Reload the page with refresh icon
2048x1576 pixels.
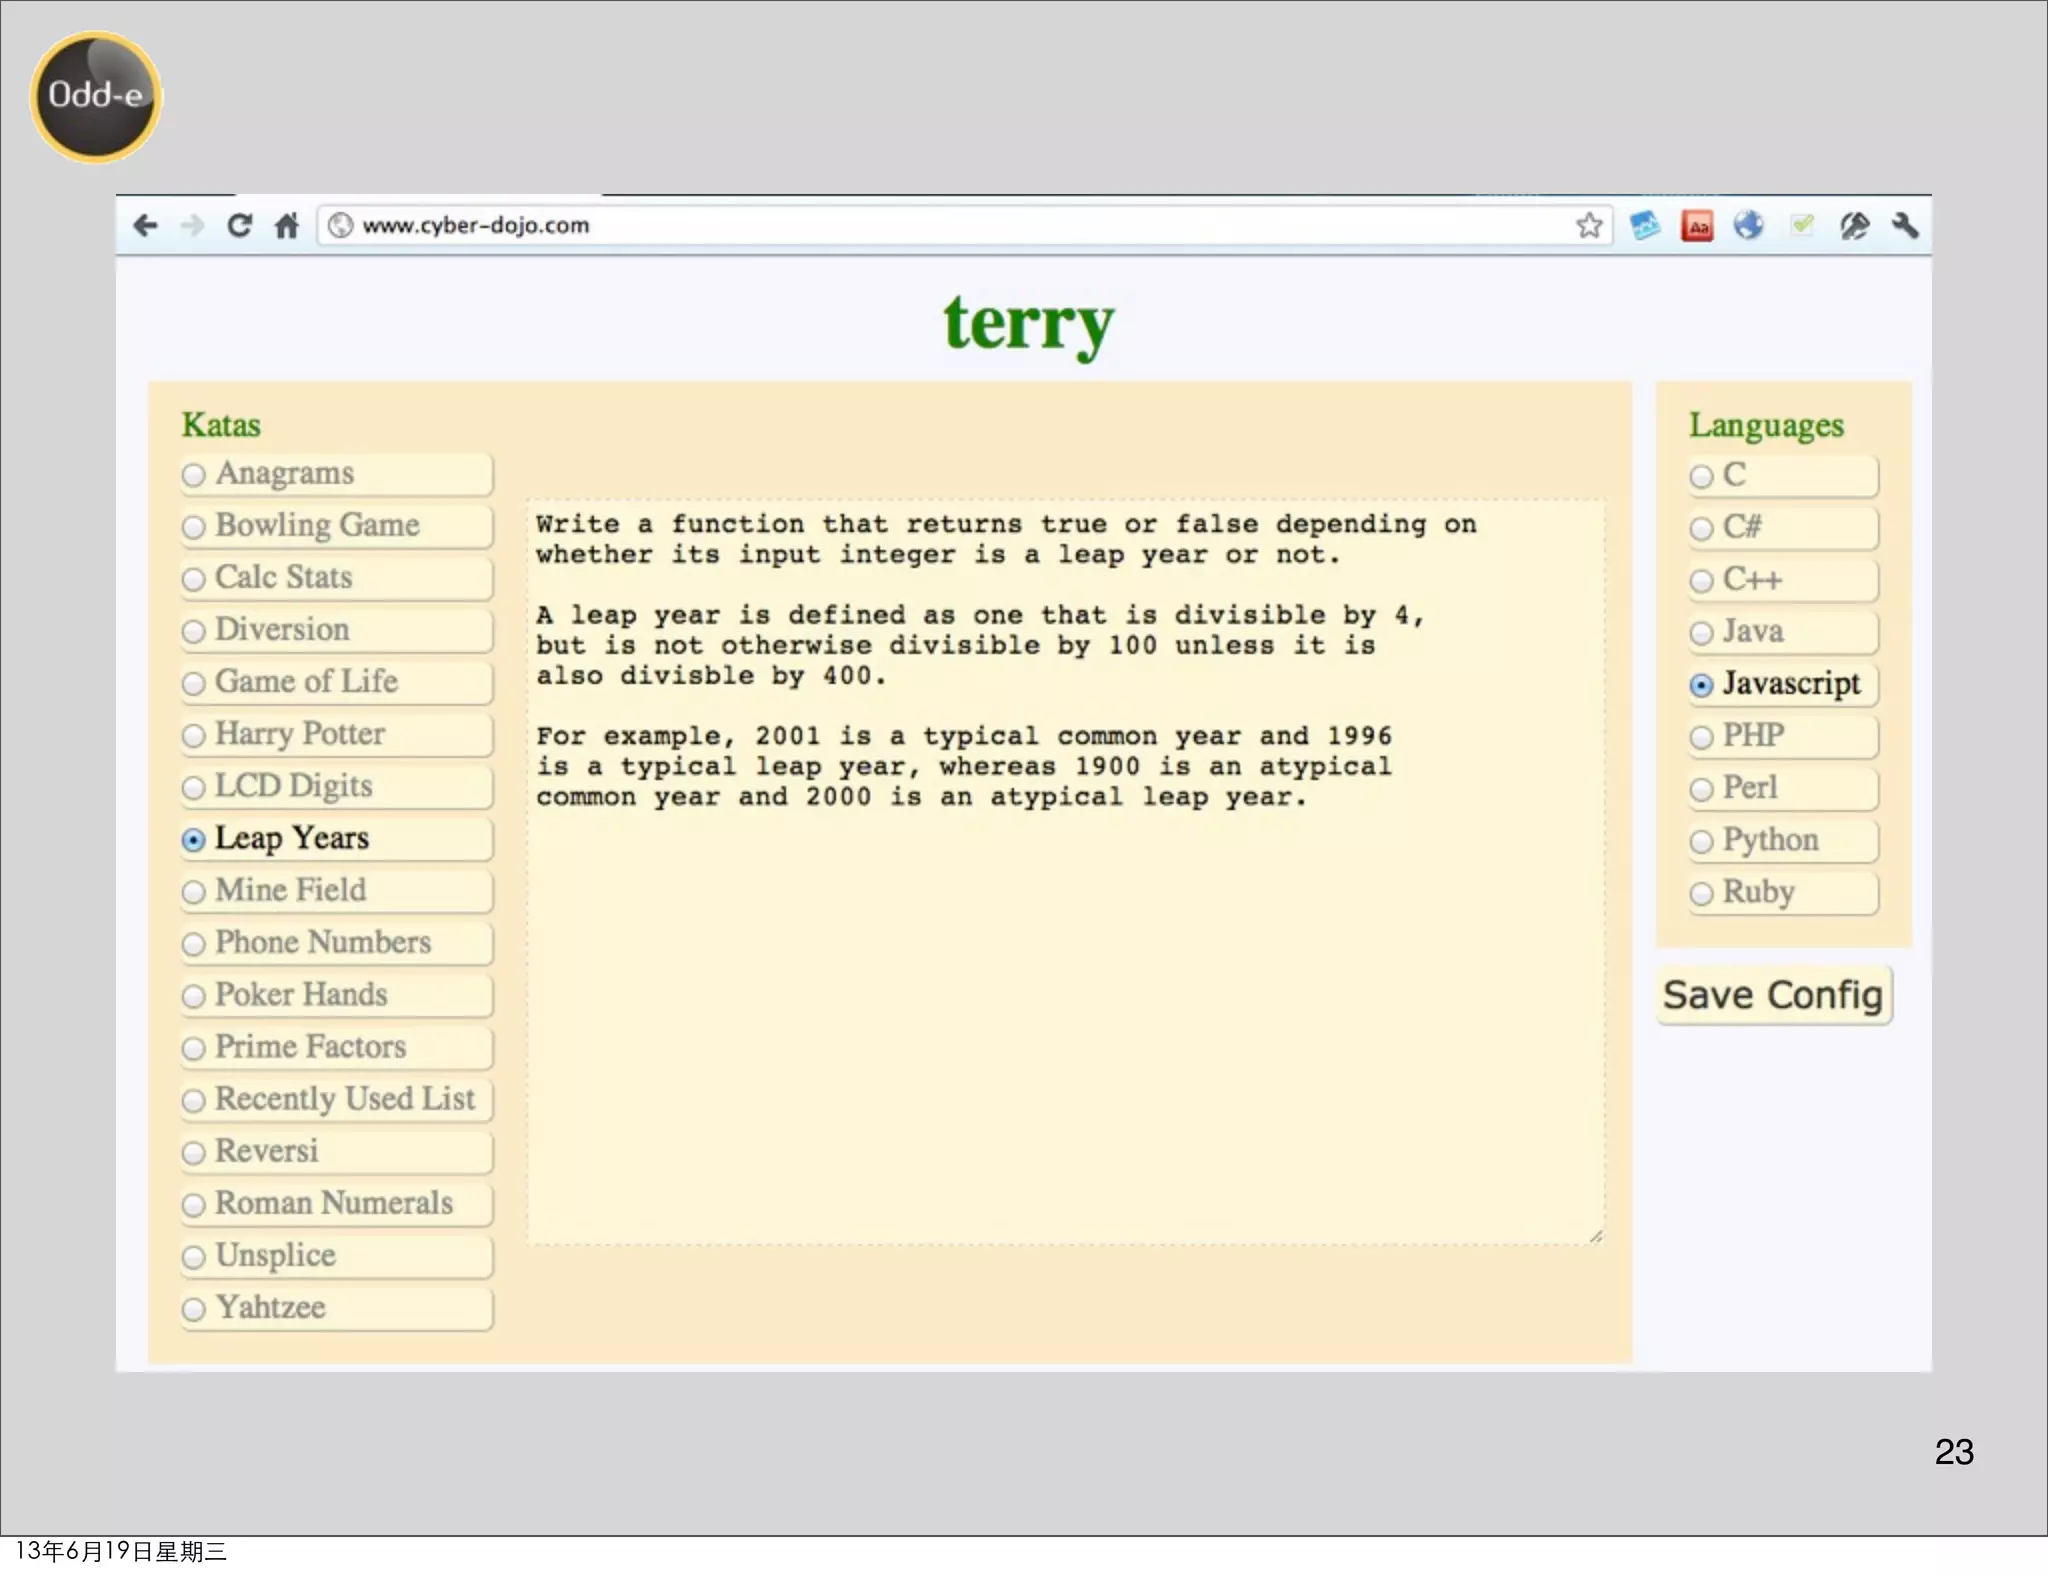click(239, 225)
